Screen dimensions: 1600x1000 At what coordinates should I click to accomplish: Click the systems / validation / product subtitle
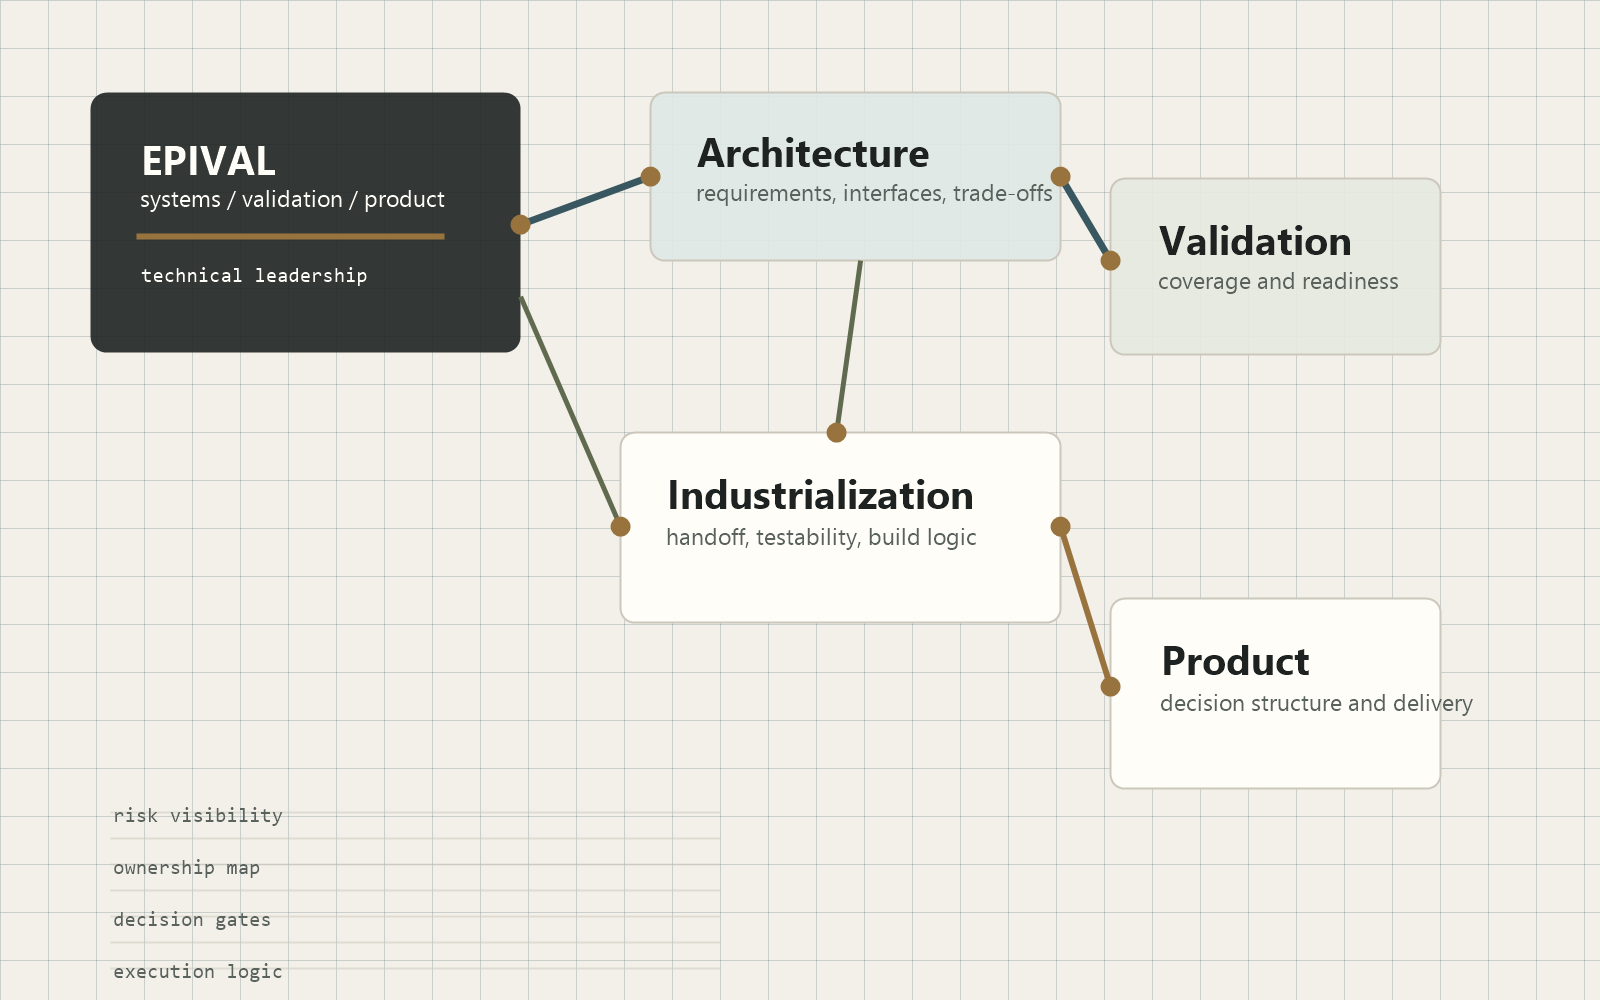(x=291, y=199)
